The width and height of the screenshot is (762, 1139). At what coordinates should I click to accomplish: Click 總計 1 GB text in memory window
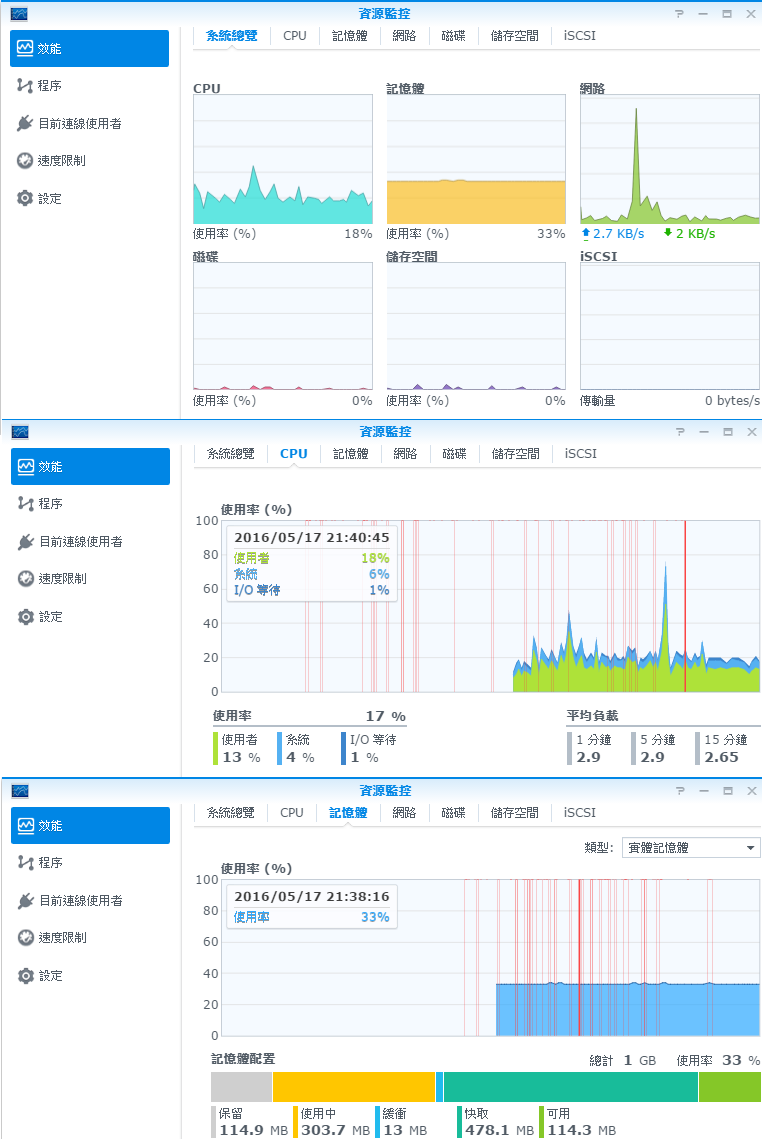click(623, 1061)
